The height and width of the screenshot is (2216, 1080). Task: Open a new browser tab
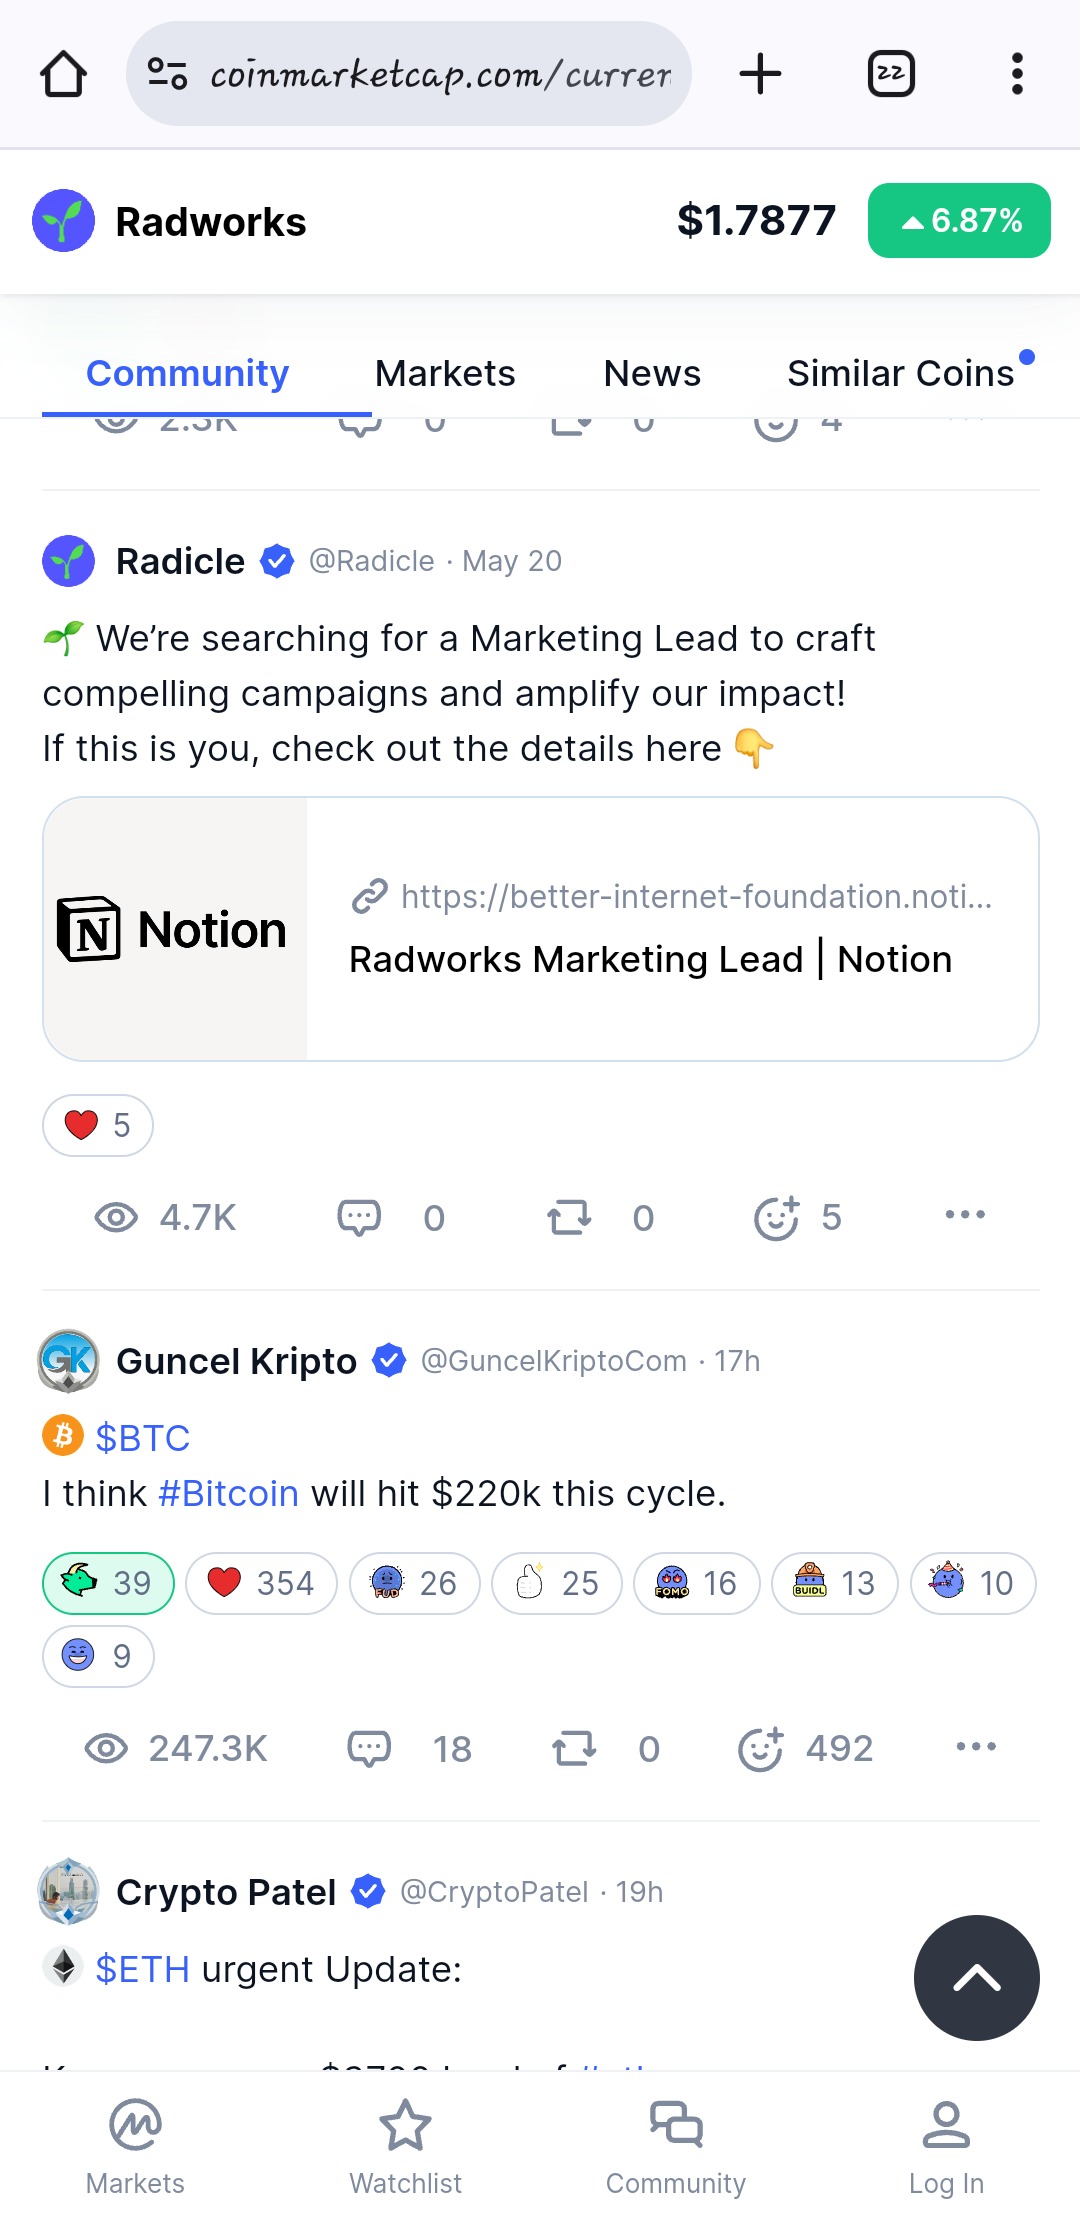(760, 74)
